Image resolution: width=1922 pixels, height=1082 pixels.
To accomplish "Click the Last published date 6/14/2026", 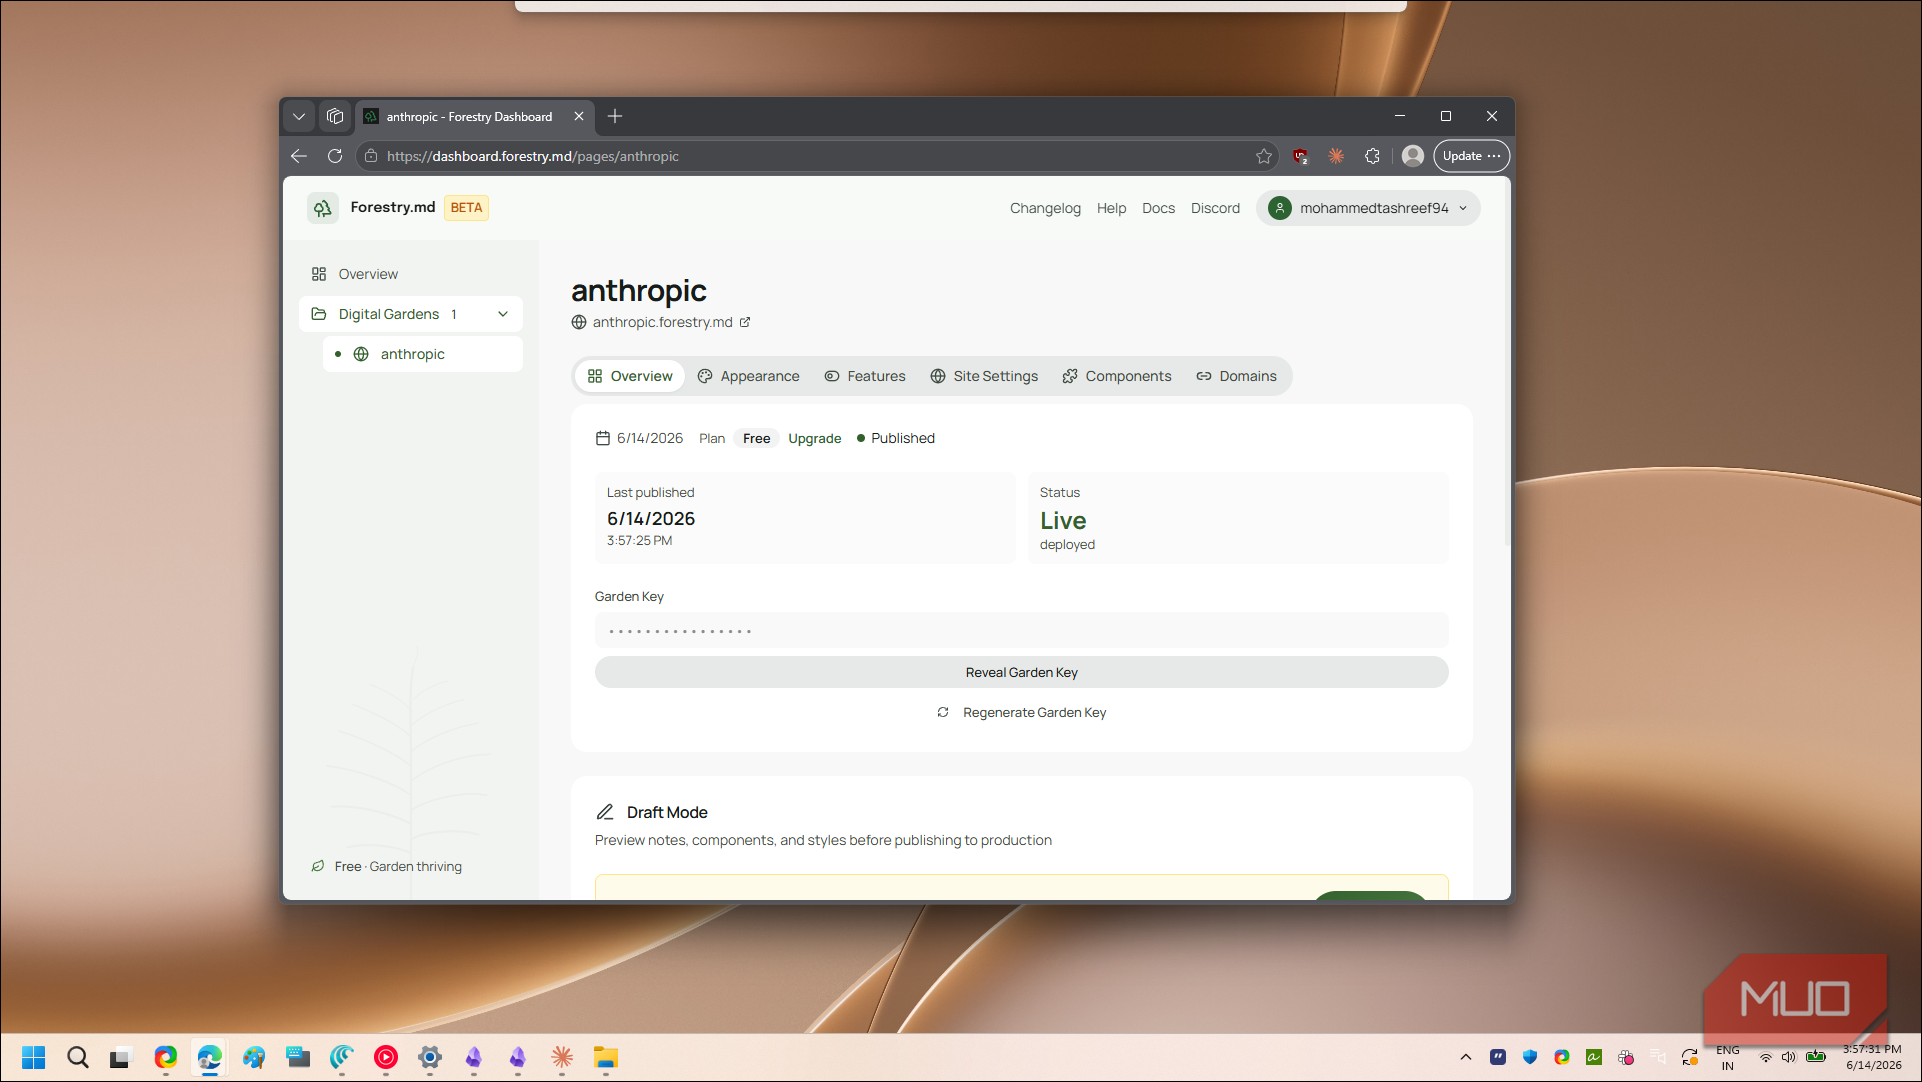I will (650, 518).
